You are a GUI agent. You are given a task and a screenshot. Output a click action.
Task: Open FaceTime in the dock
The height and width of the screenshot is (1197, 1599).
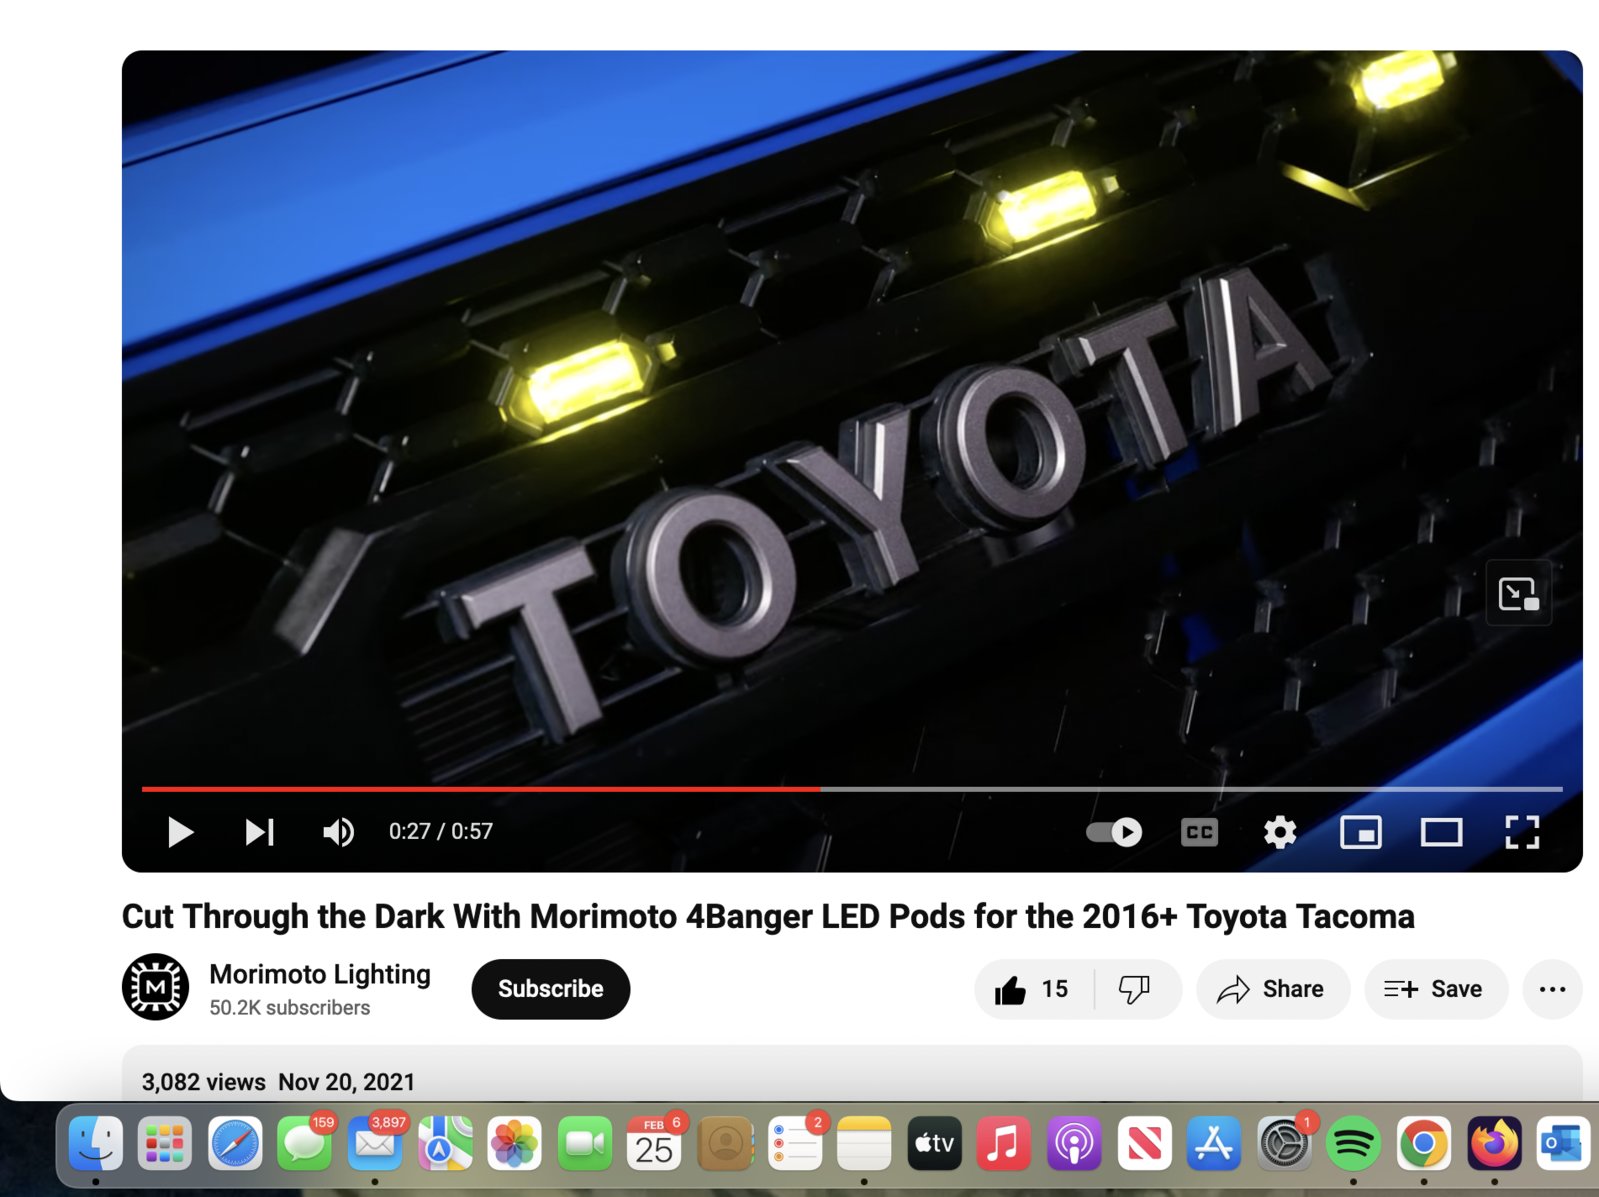(x=585, y=1143)
